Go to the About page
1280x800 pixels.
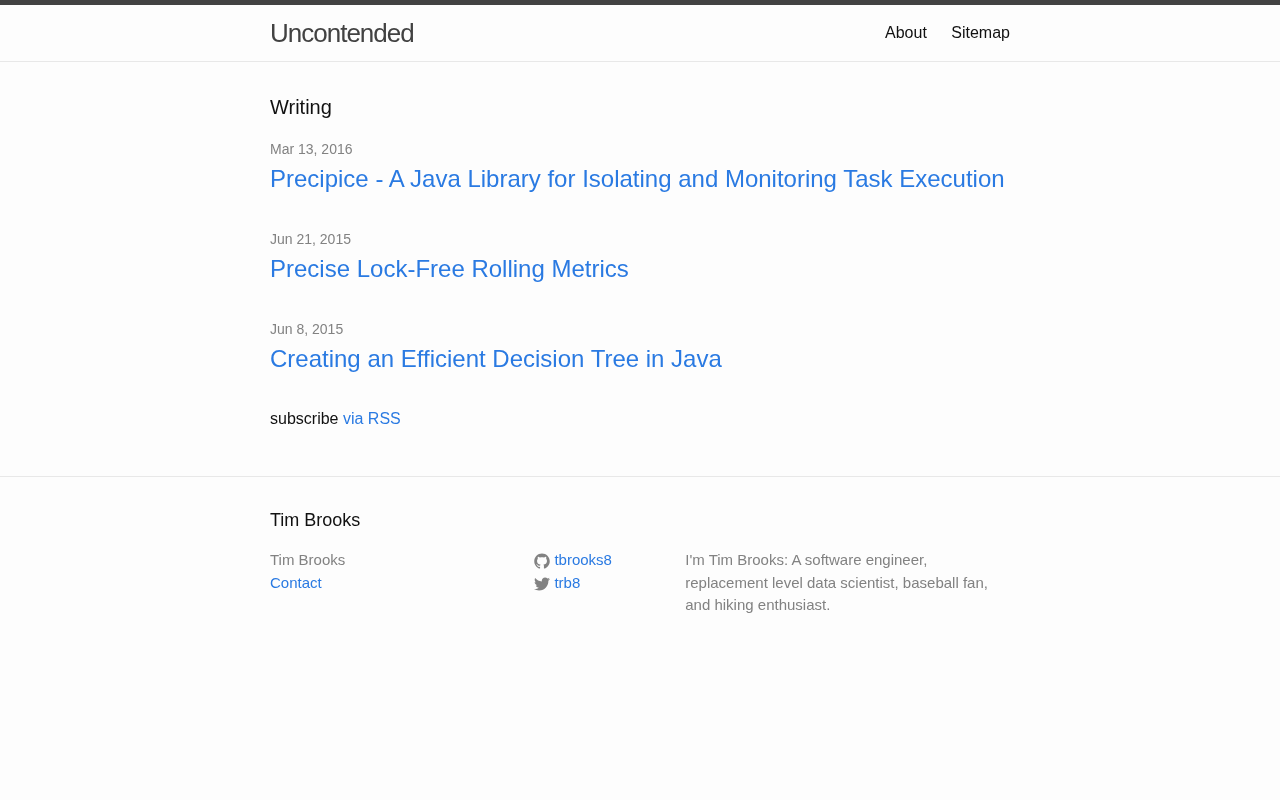coord(906,33)
